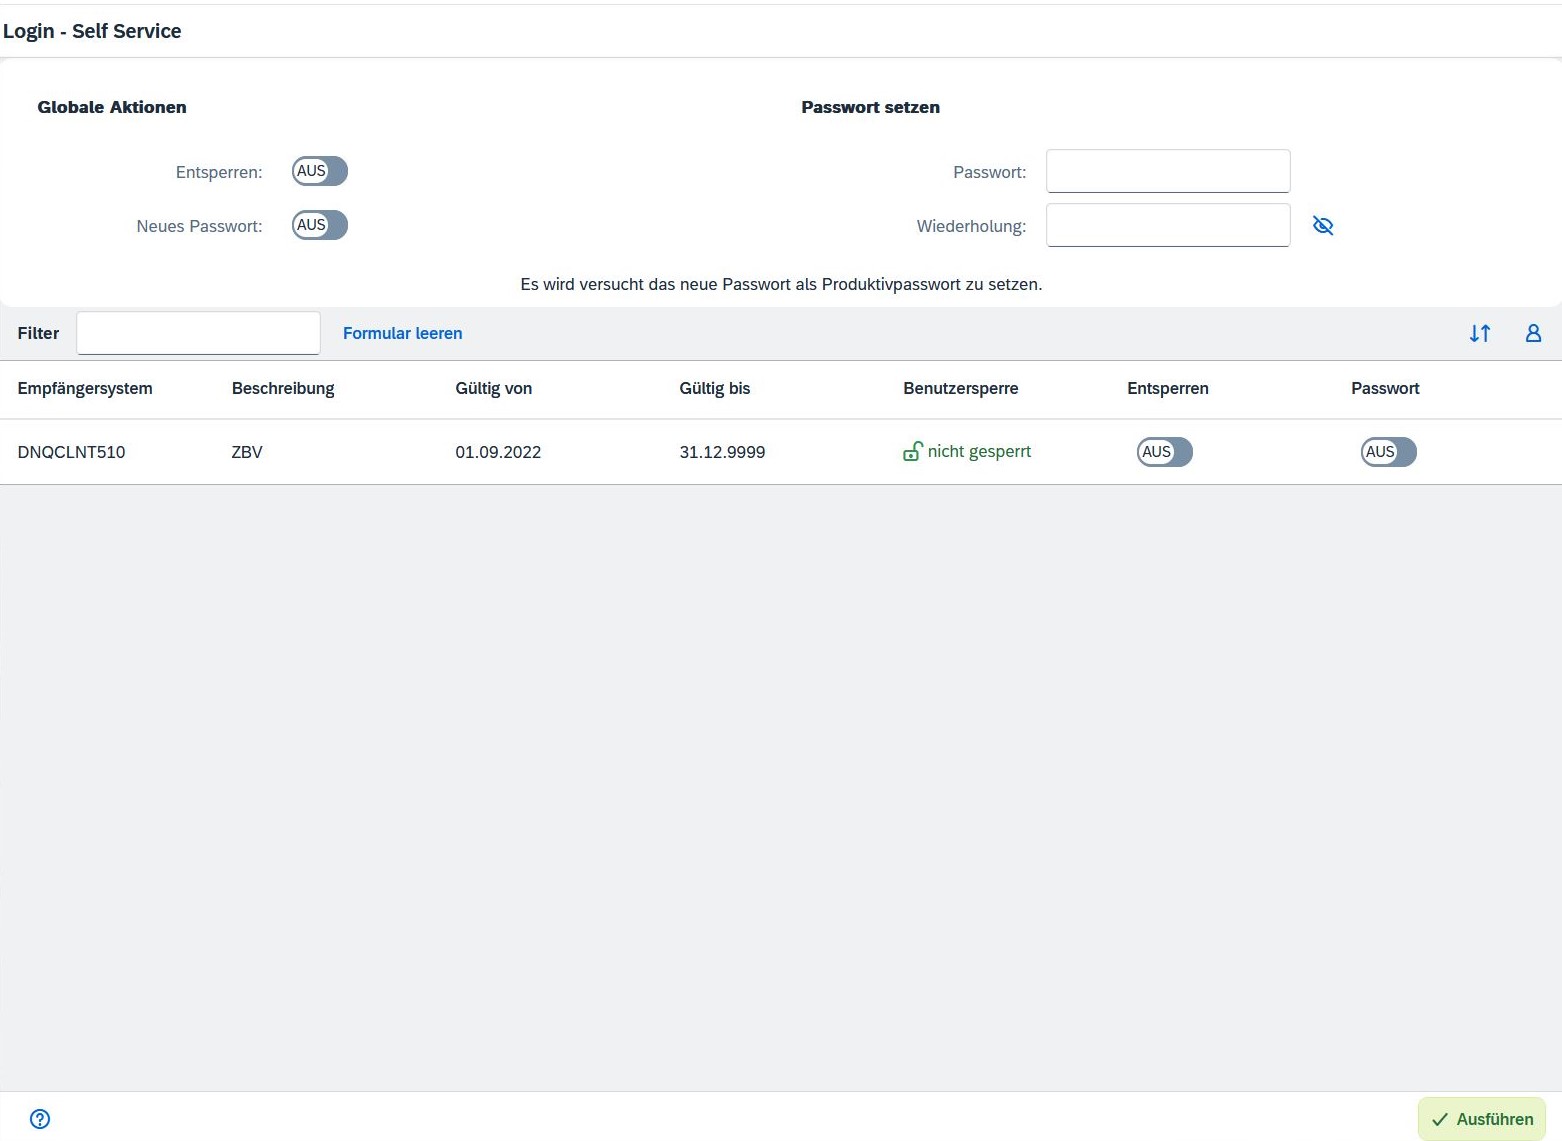Viewport: 1562px width, 1141px height.
Task: Toggle password visibility eye icon
Action: coord(1322,226)
